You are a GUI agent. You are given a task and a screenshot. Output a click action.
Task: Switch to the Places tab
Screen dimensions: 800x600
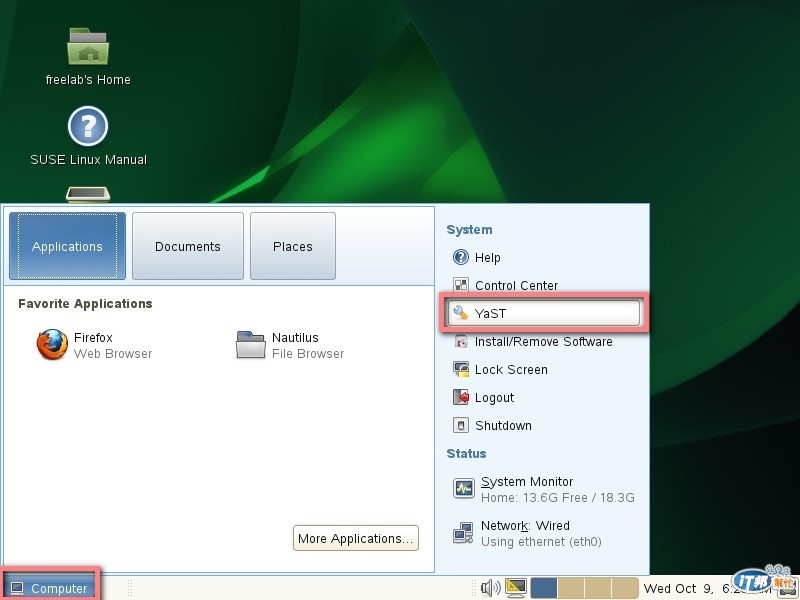tap(293, 246)
